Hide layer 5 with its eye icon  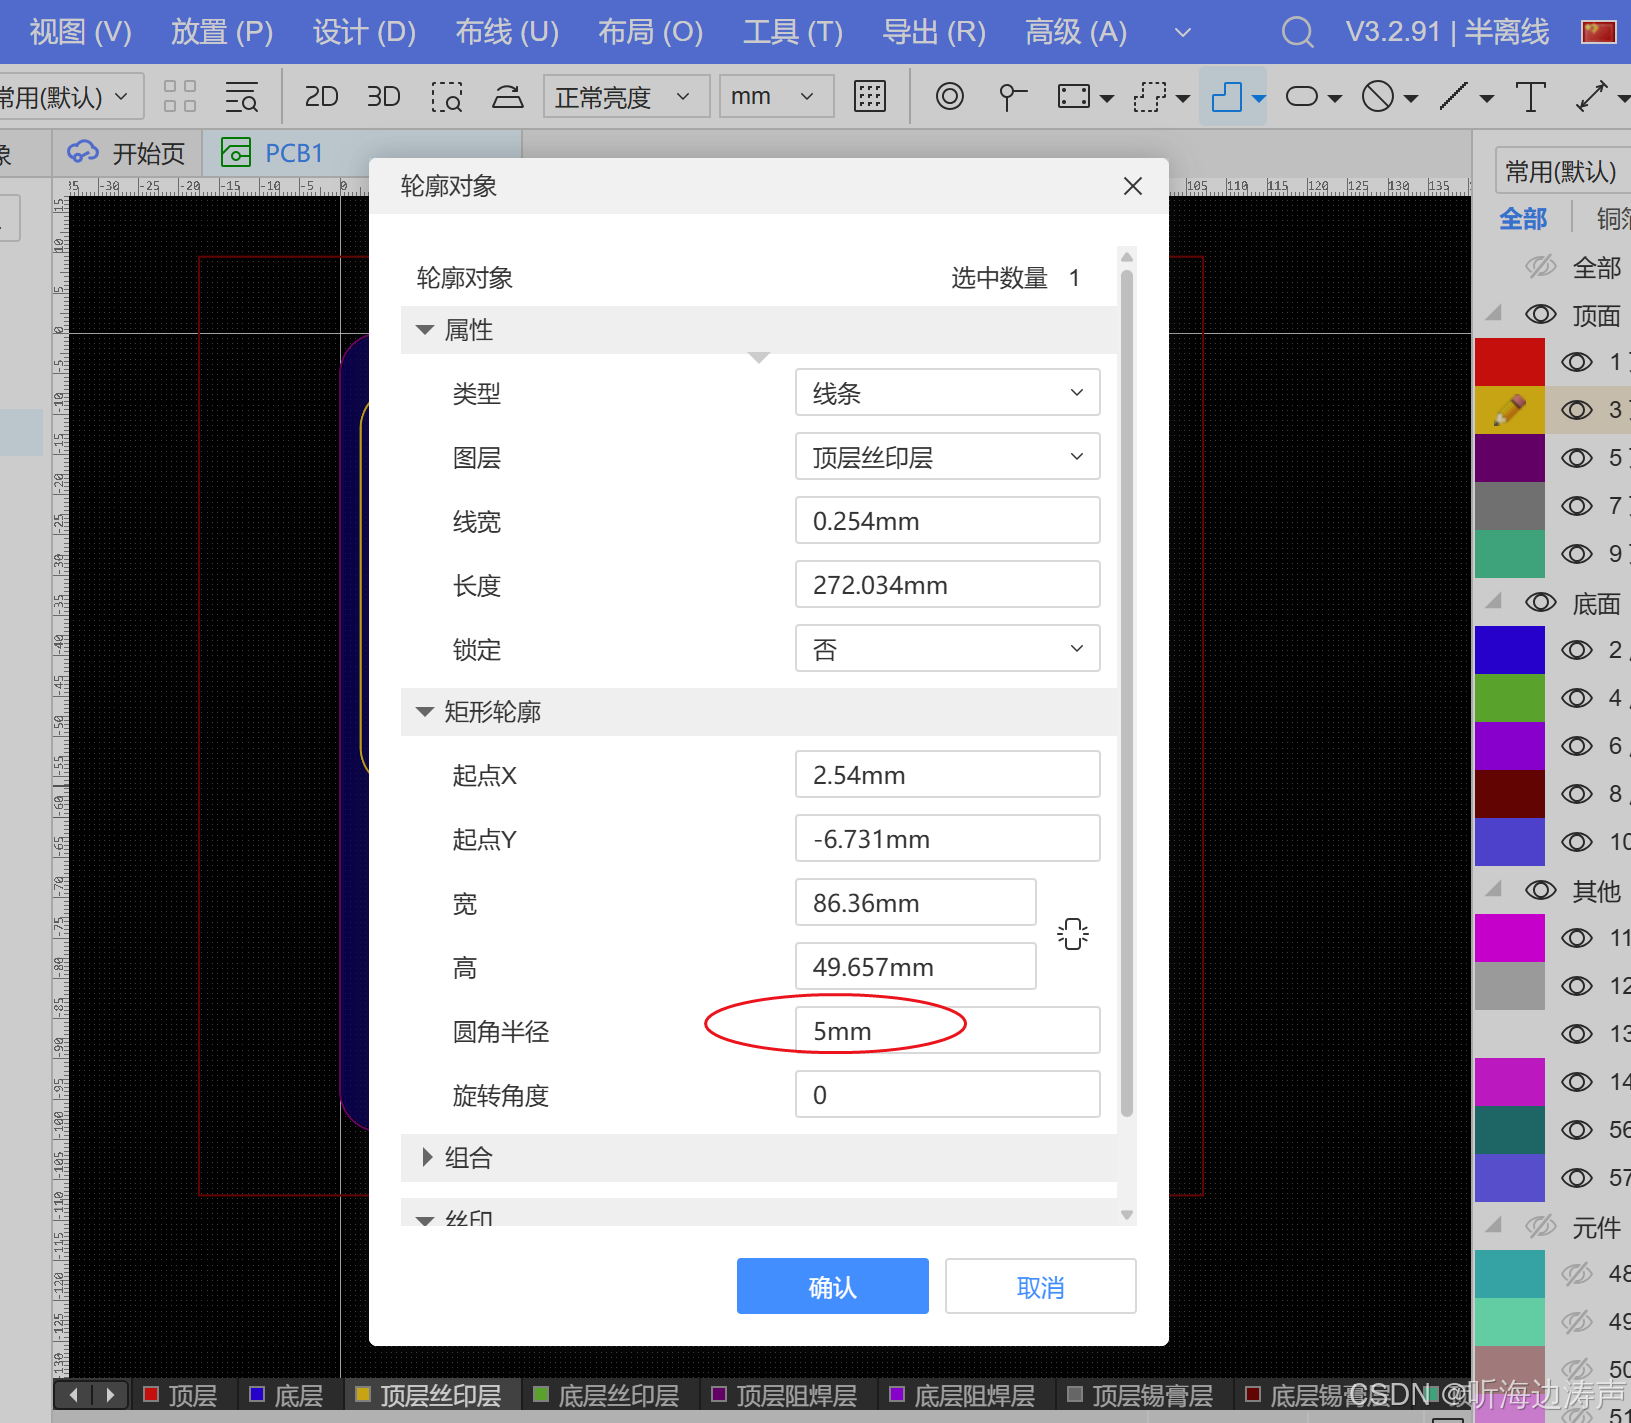pos(1577,458)
